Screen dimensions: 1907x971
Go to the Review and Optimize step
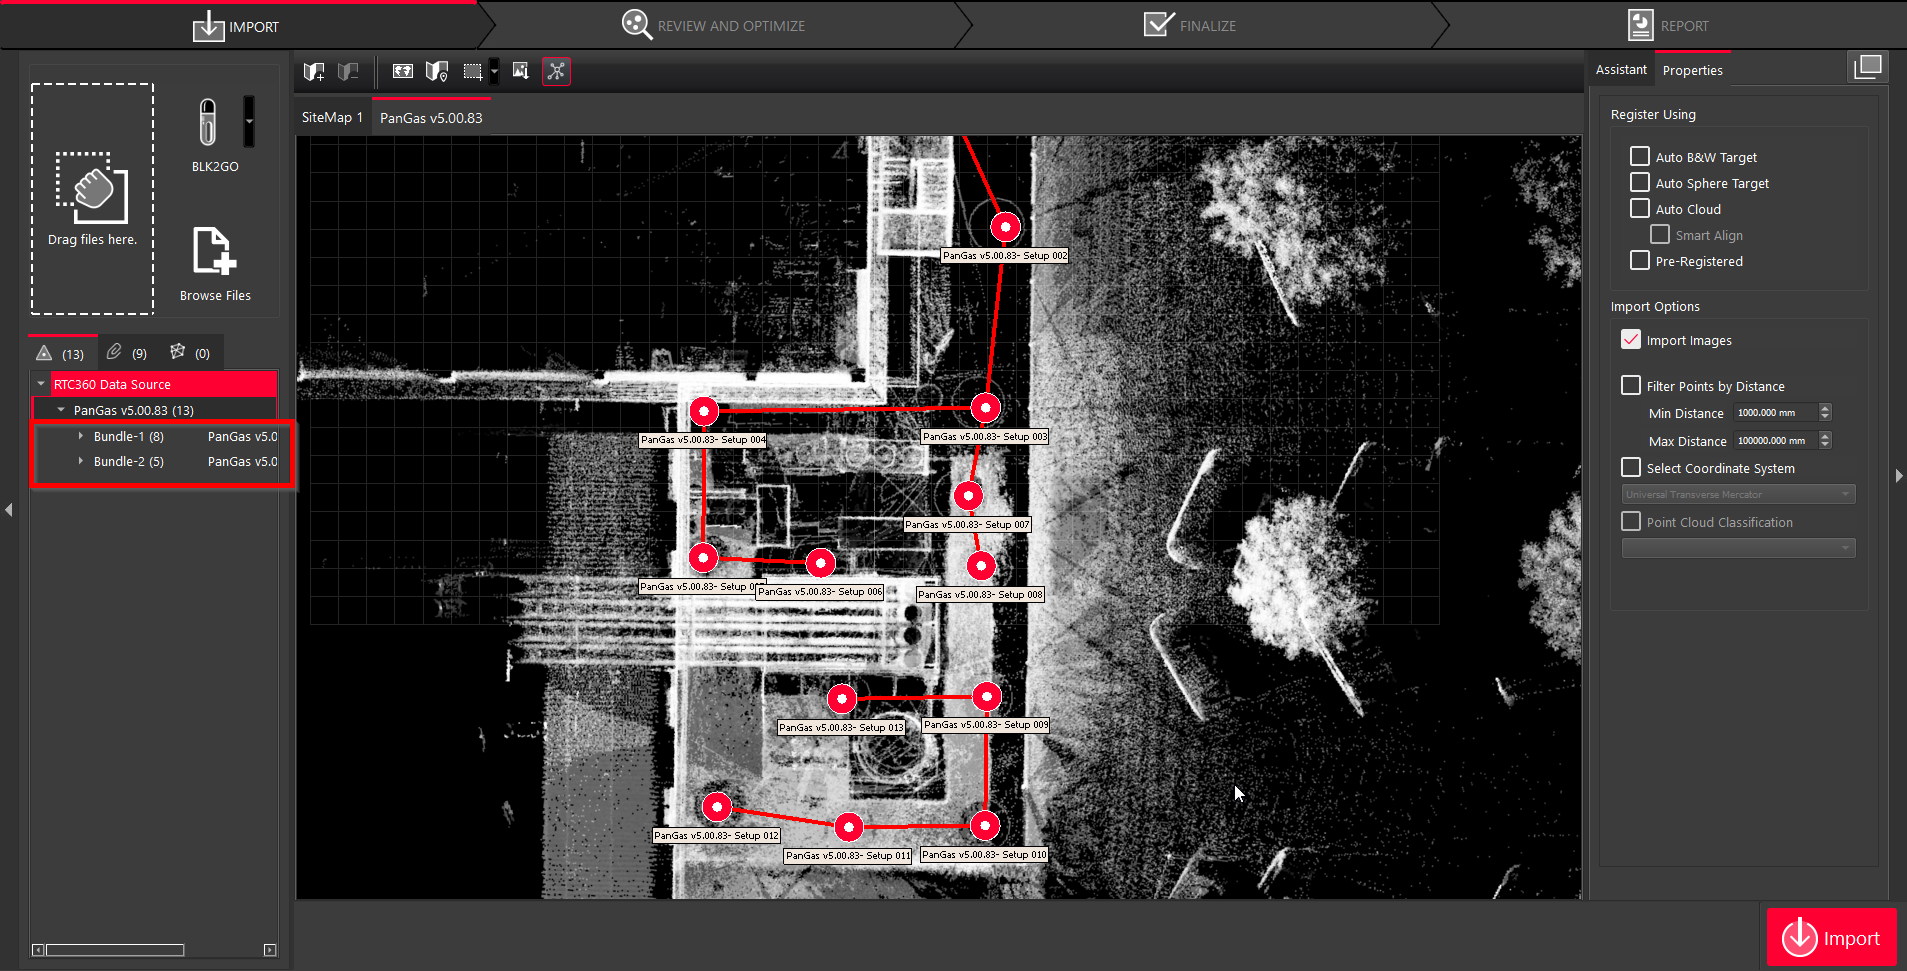pos(714,25)
